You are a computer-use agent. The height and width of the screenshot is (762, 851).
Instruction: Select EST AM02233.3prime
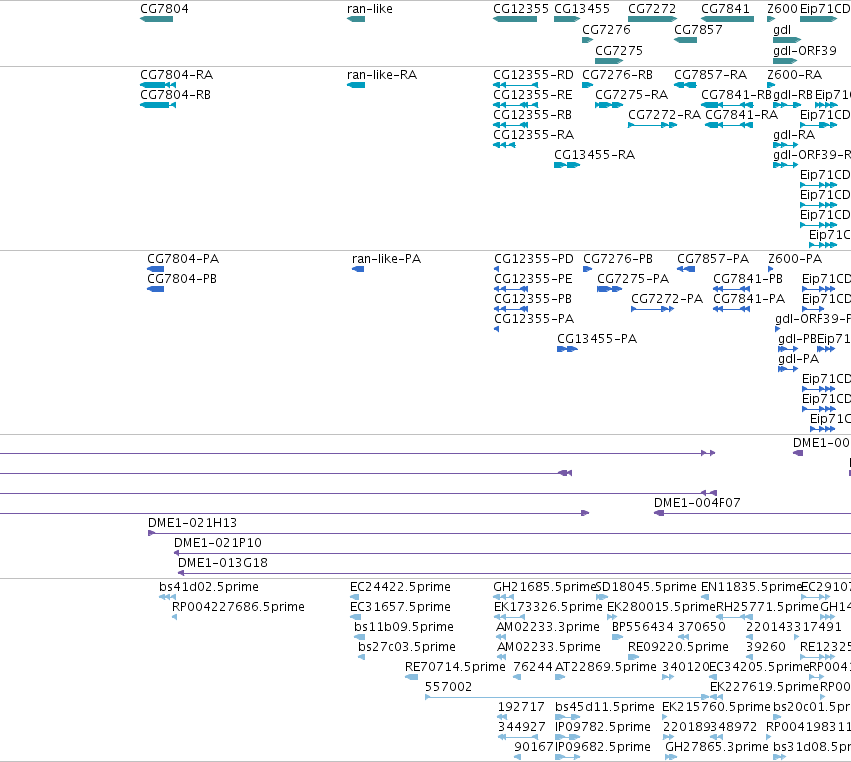tap(548, 627)
